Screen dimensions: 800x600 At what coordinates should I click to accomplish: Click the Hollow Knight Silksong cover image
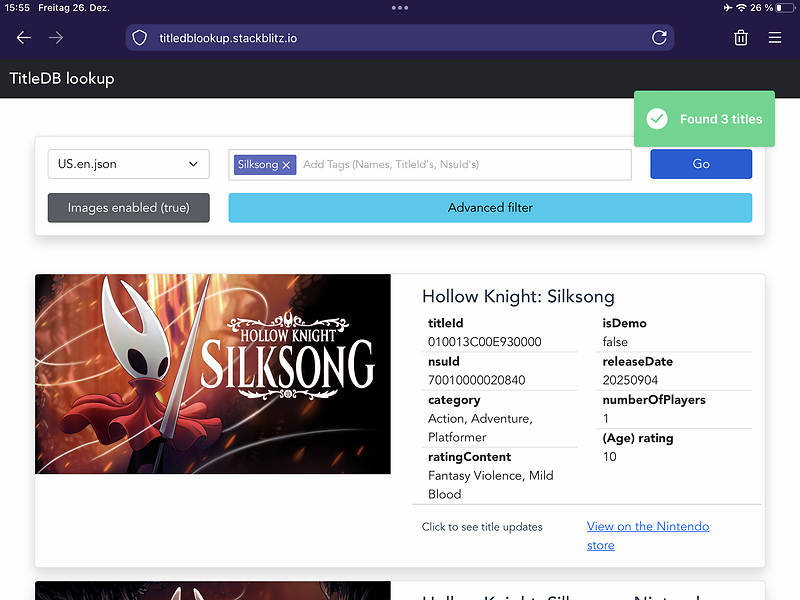pos(213,374)
